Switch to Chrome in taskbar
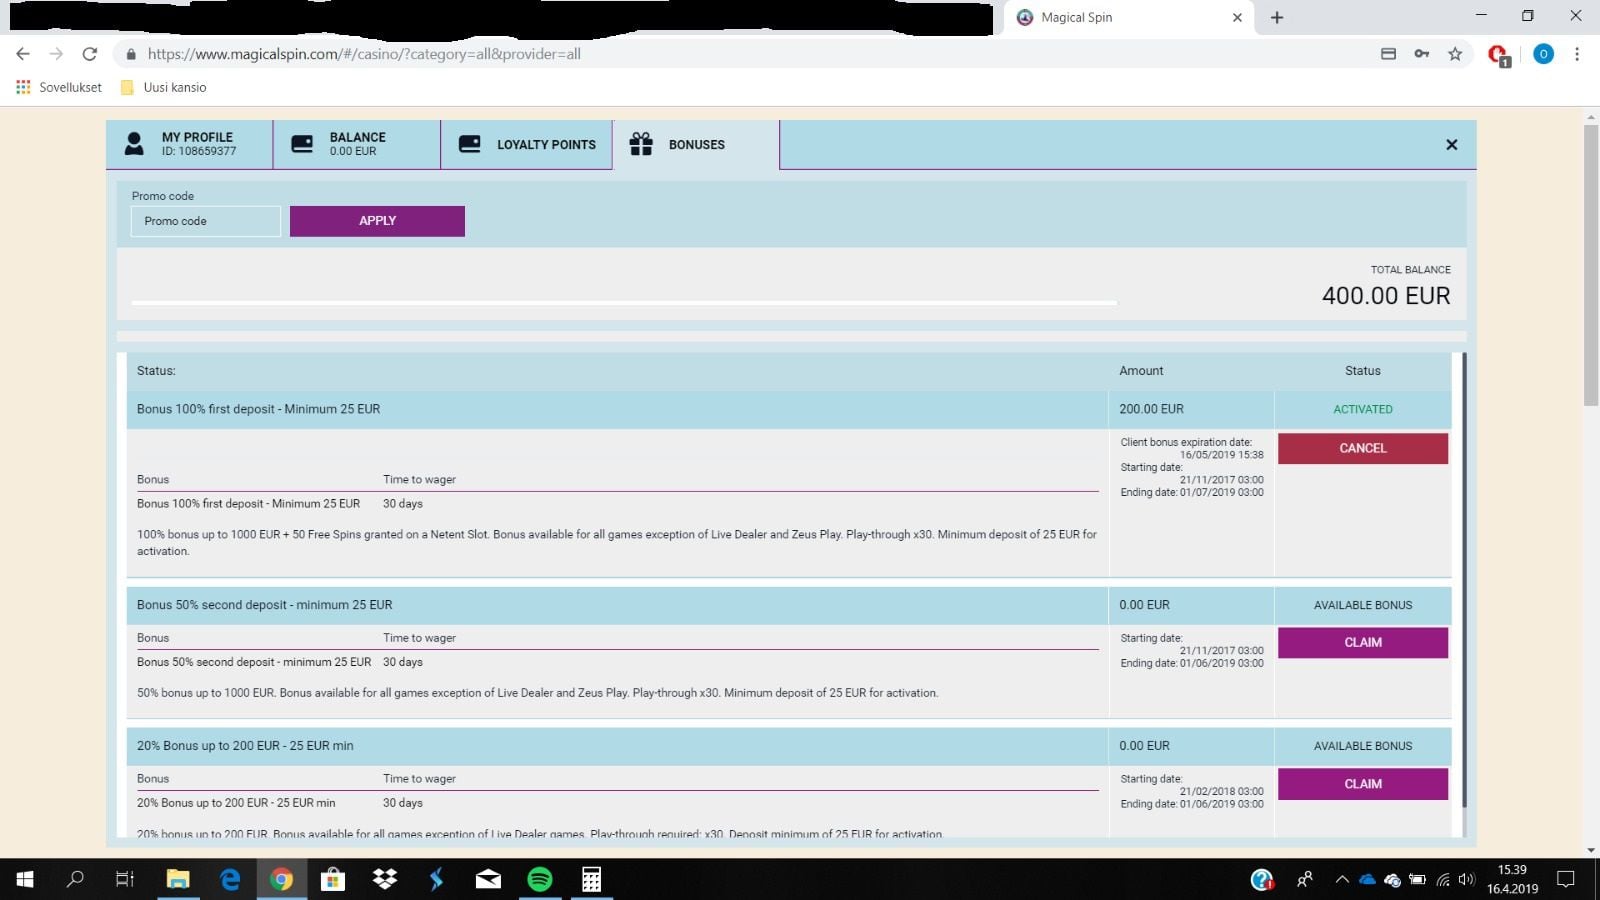This screenshot has height=900, width=1600. [x=281, y=879]
